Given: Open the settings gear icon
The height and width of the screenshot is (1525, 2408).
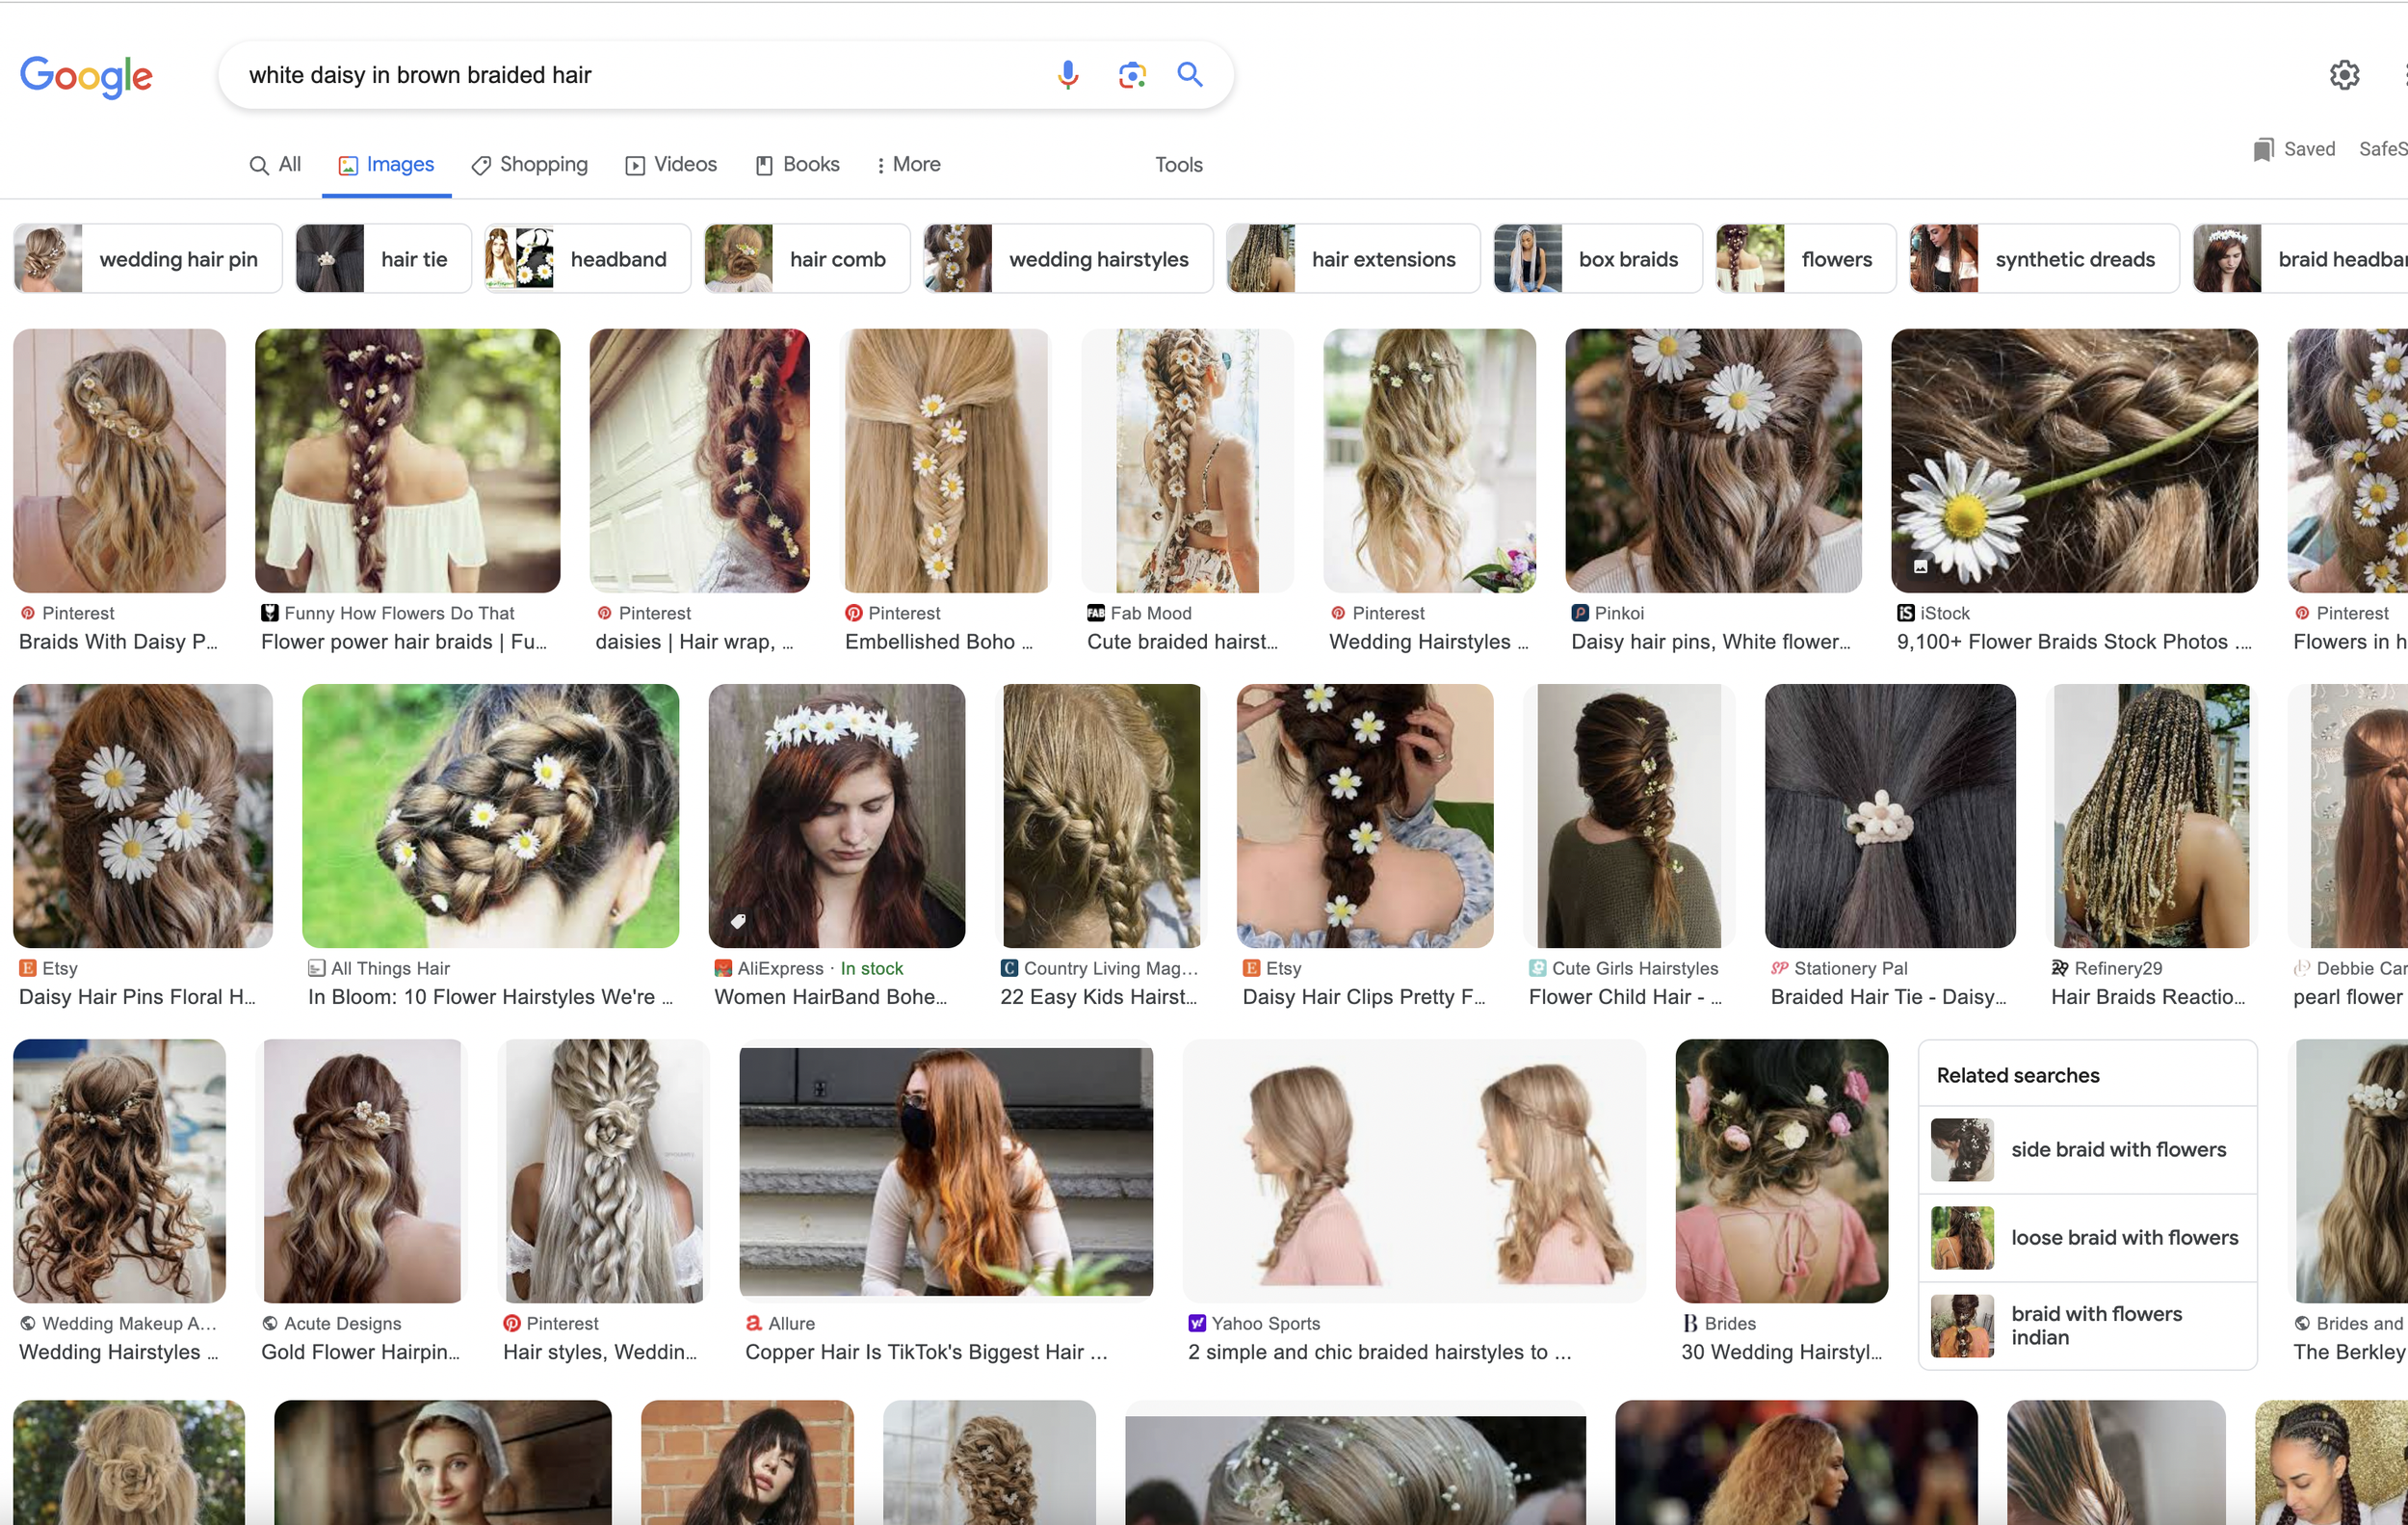Looking at the screenshot, I should pos(2343,75).
